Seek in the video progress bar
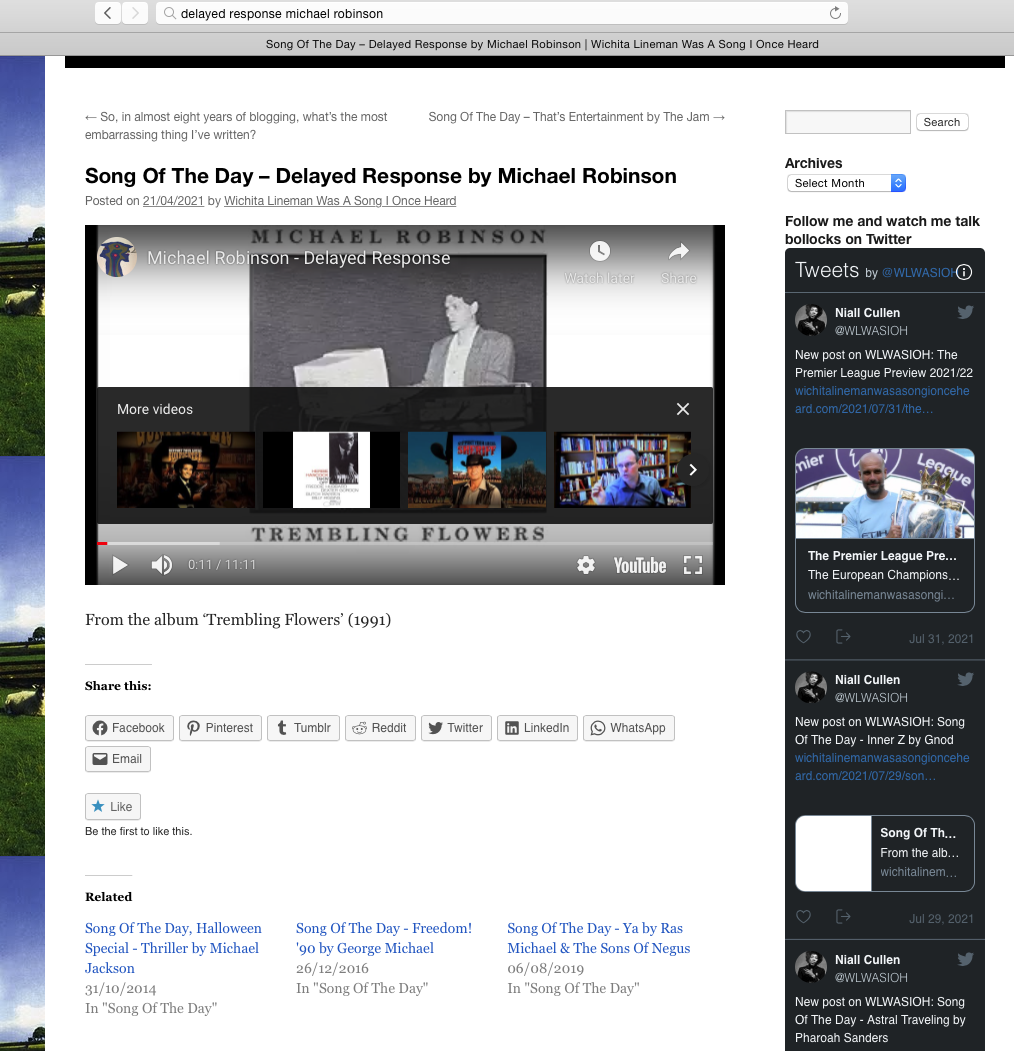The width and height of the screenshot is (1014, 1051). (x=405, y=543)
